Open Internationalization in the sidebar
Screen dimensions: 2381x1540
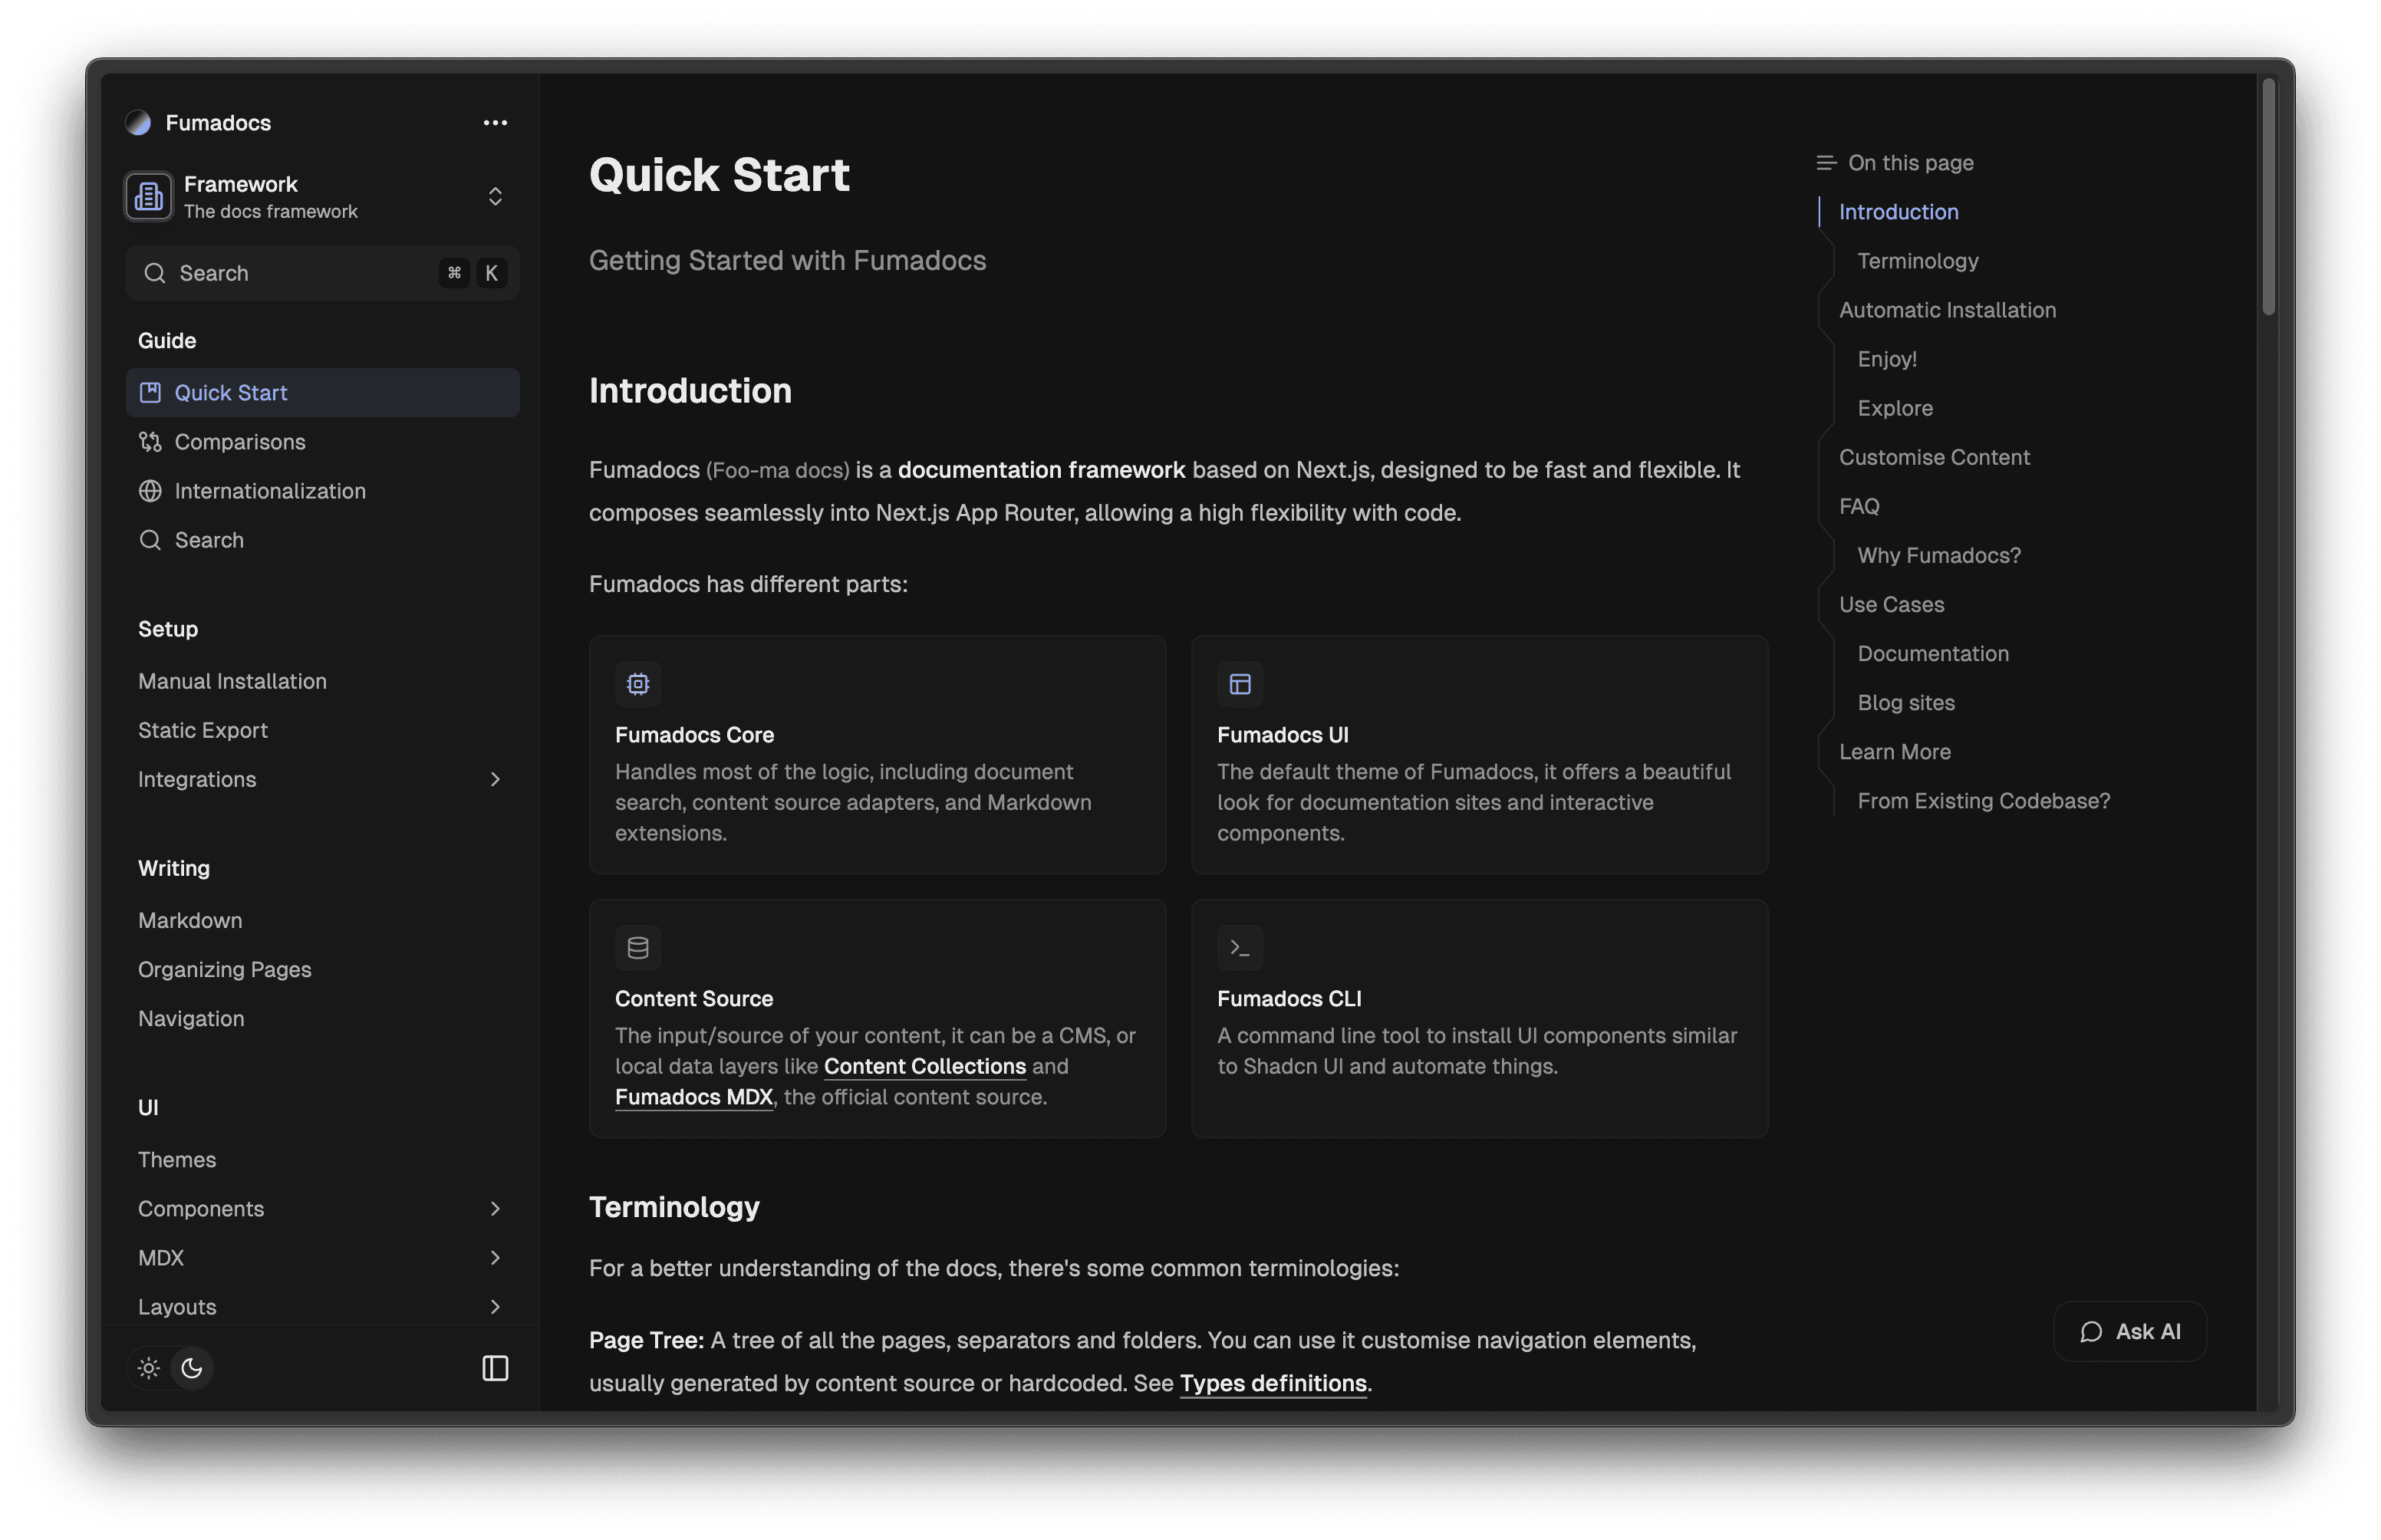click(x=322, y=490)
